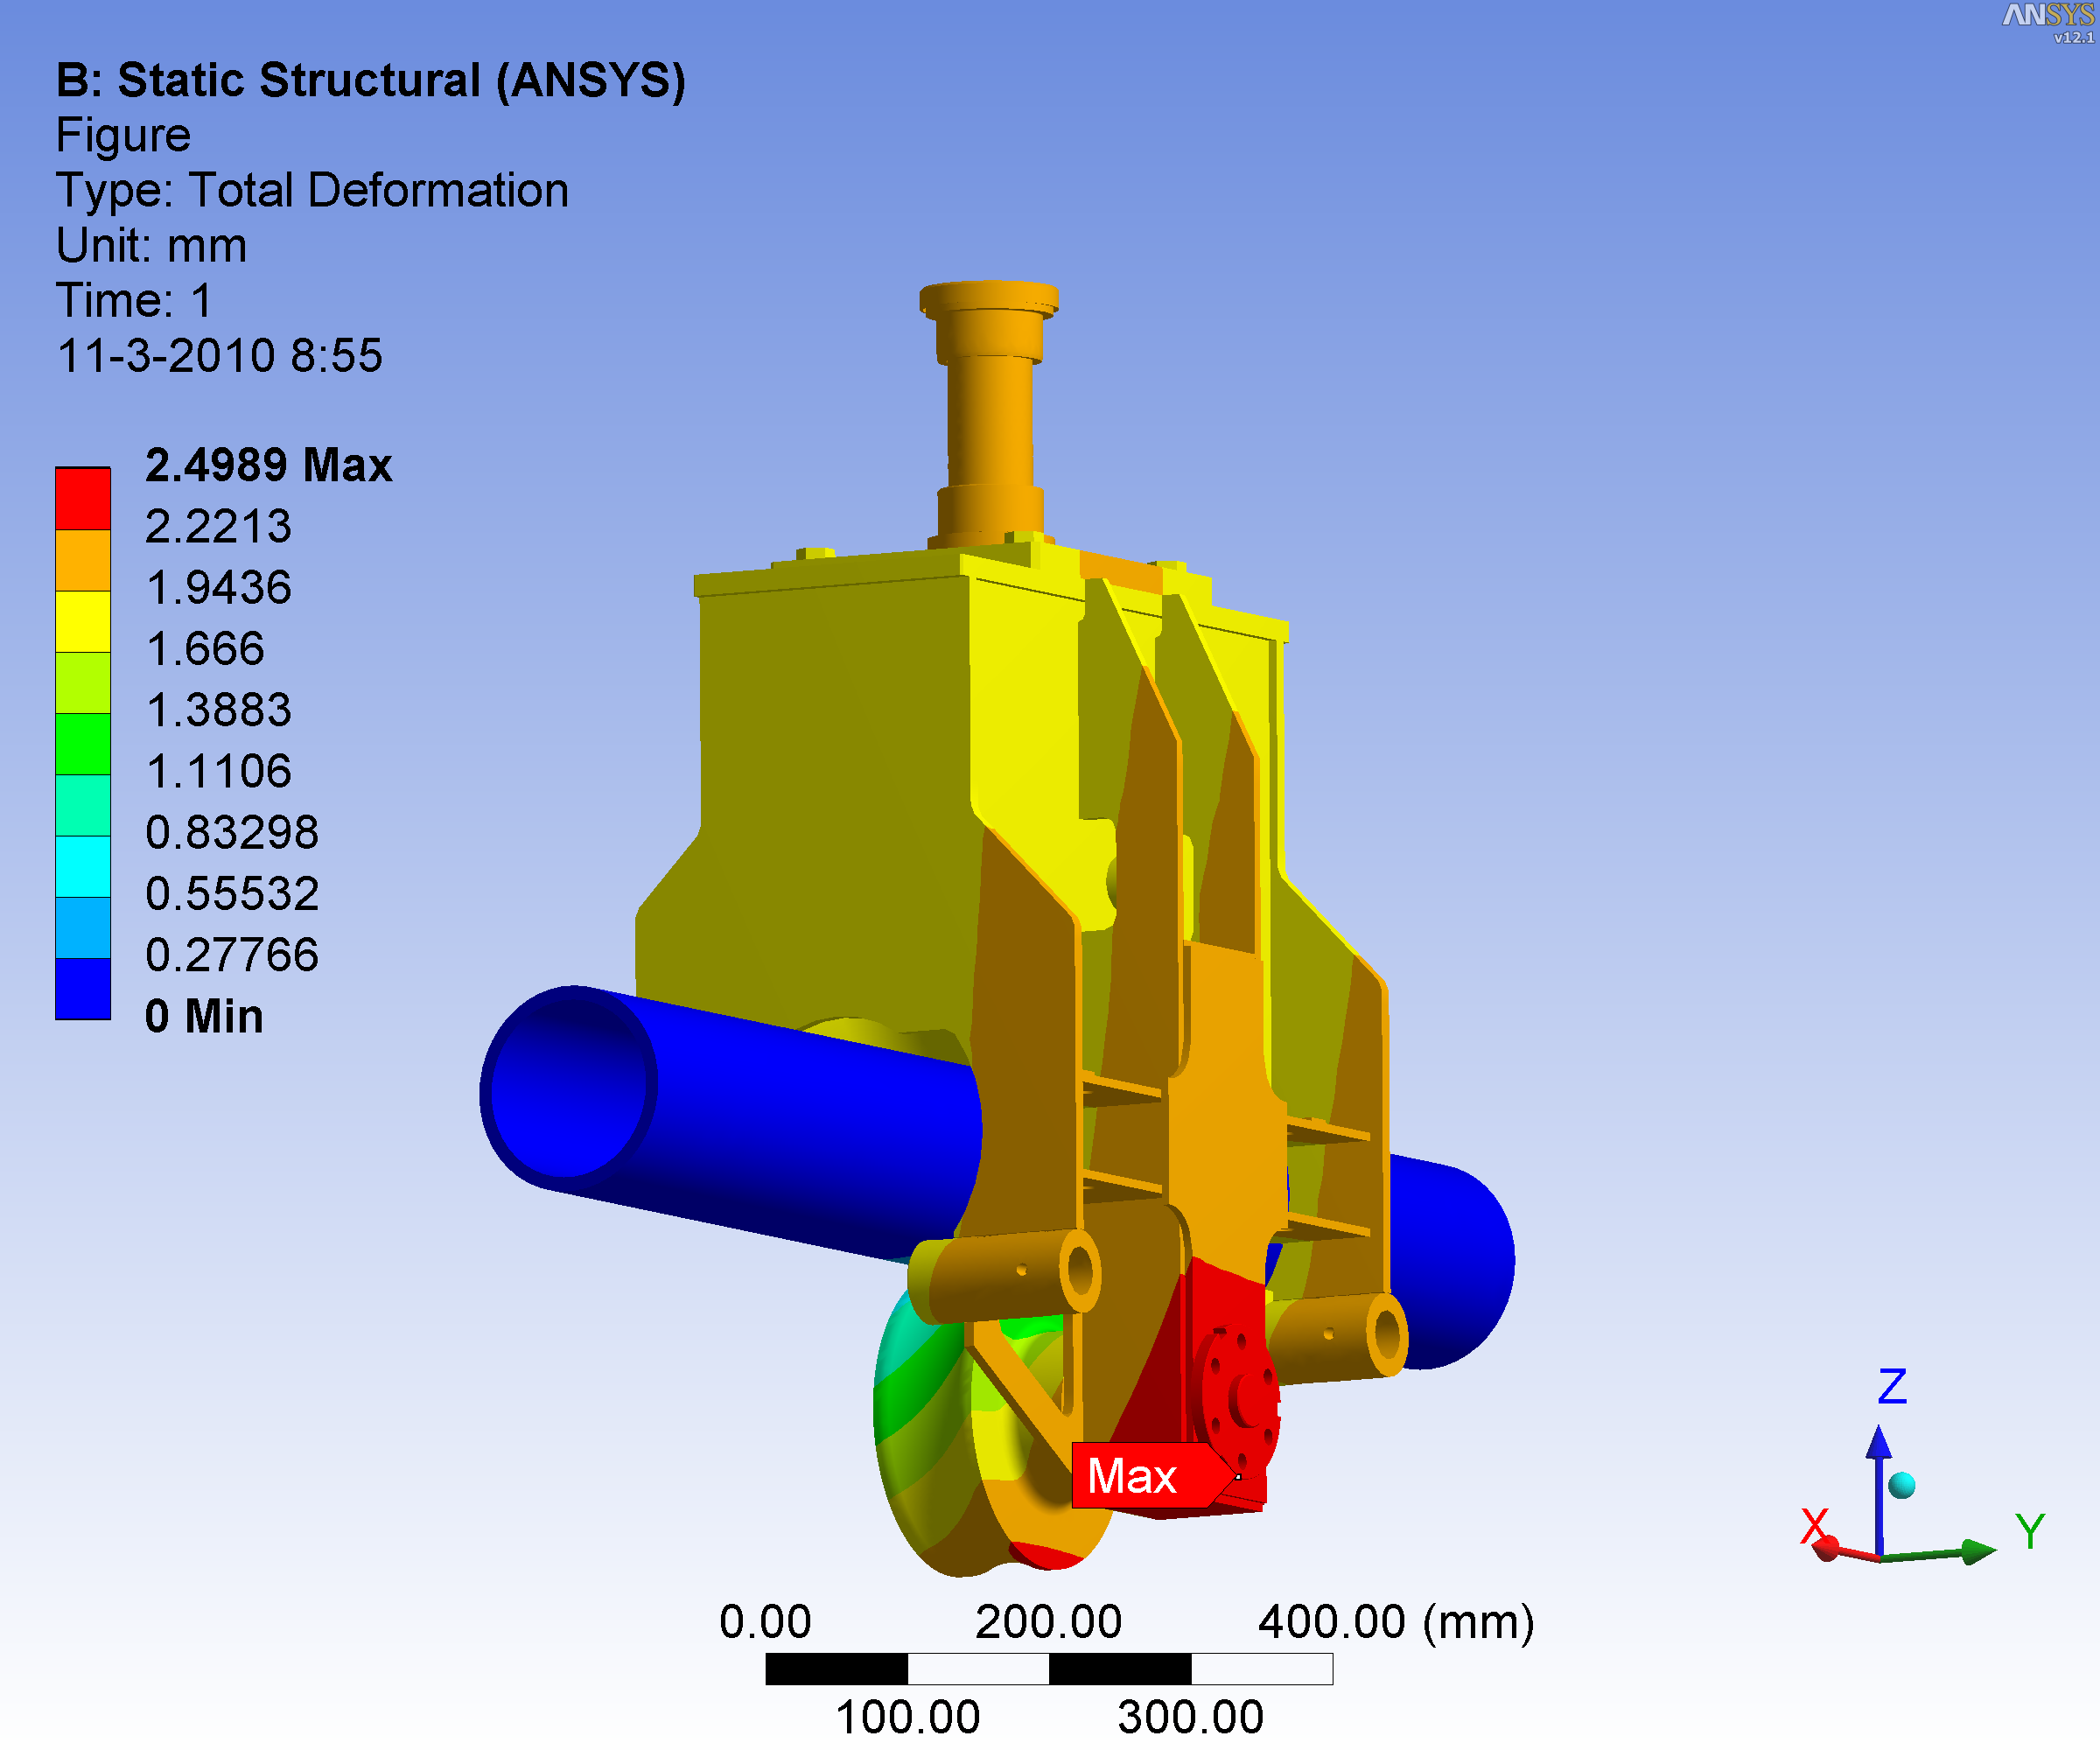Click the title "B: Static Structural (ANSYS)"
The width and height of the screenshot is (2100, 1750).
tap(371, 80)
